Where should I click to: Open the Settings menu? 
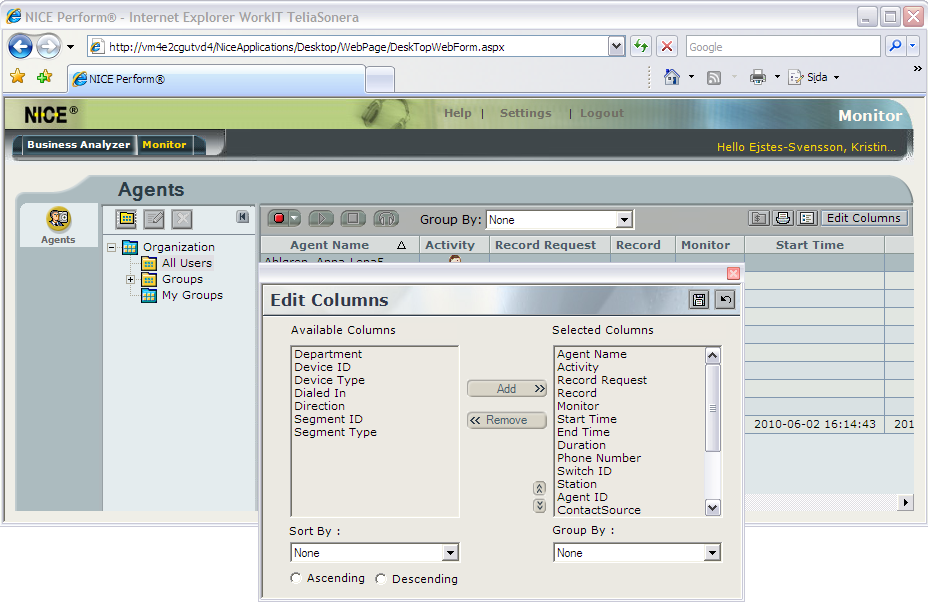525,113
